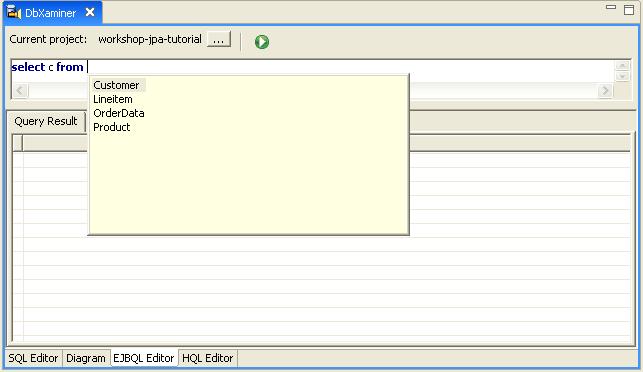Minimize the DbXaminer view panel

(x=611, y=7)
